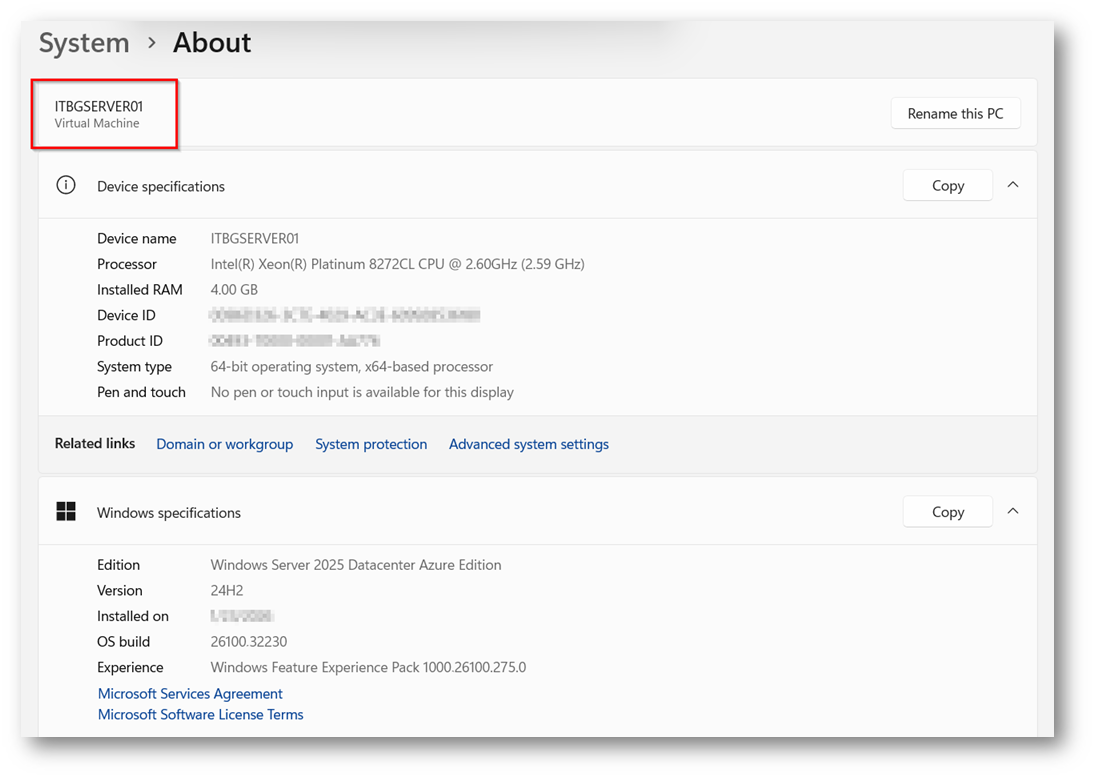Screen dimensions: 1096x779
Task: Click the About page heading
Action: pos(212,43)
